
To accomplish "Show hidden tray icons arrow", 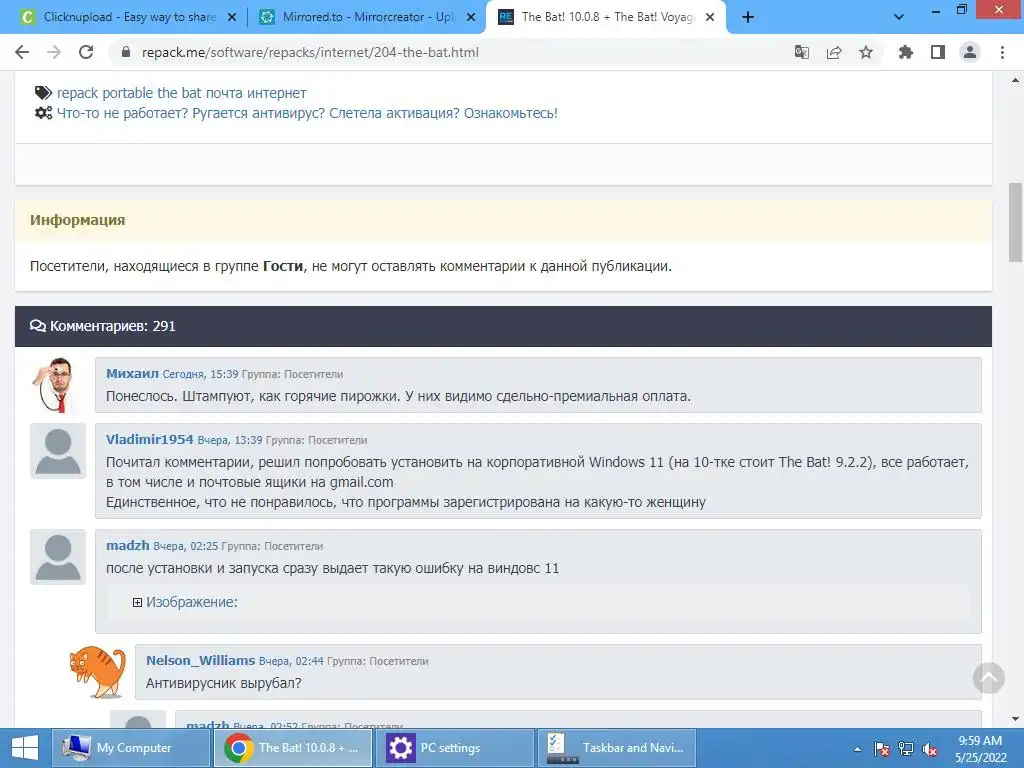I will (857, 749).
